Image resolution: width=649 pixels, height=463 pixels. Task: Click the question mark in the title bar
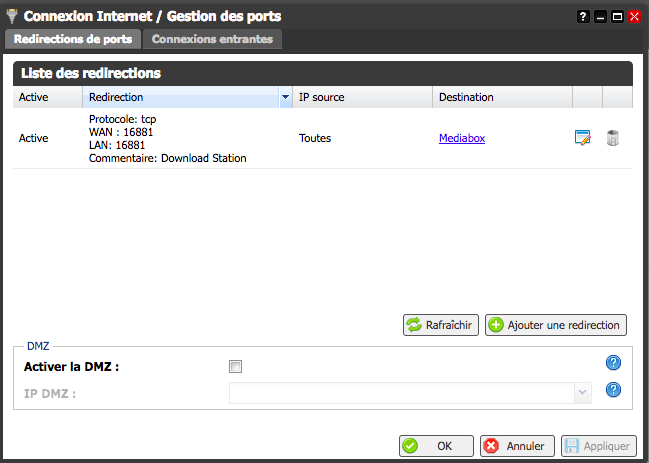pyautogui.click(x=584, y=17)
